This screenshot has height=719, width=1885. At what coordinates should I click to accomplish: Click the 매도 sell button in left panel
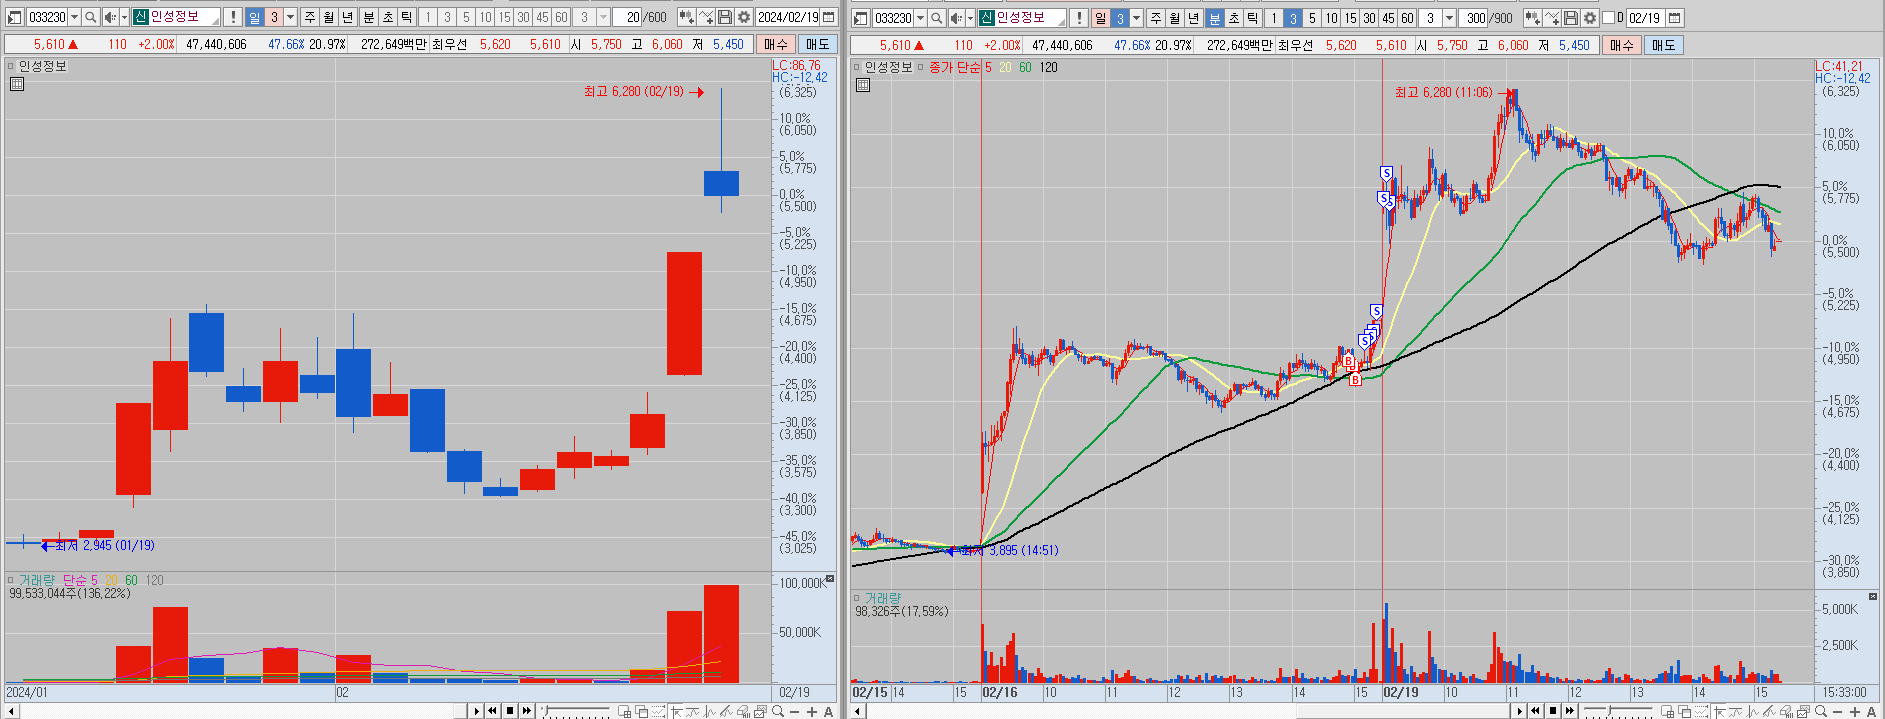point(818,44)
